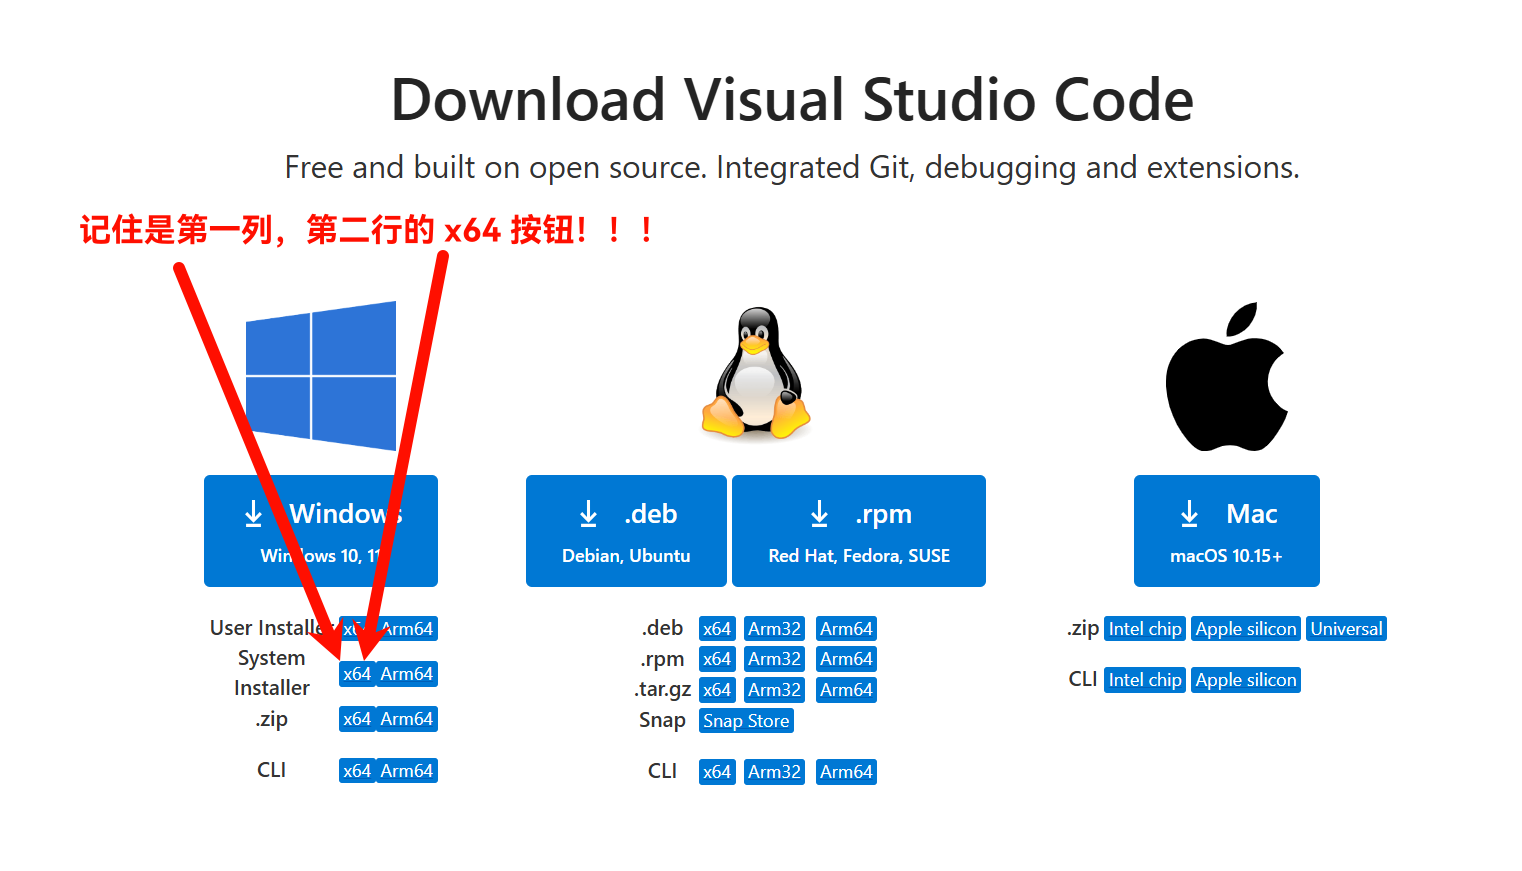Get Windows CLI x64 build
1522x871 pixels.
pos(357,771)
